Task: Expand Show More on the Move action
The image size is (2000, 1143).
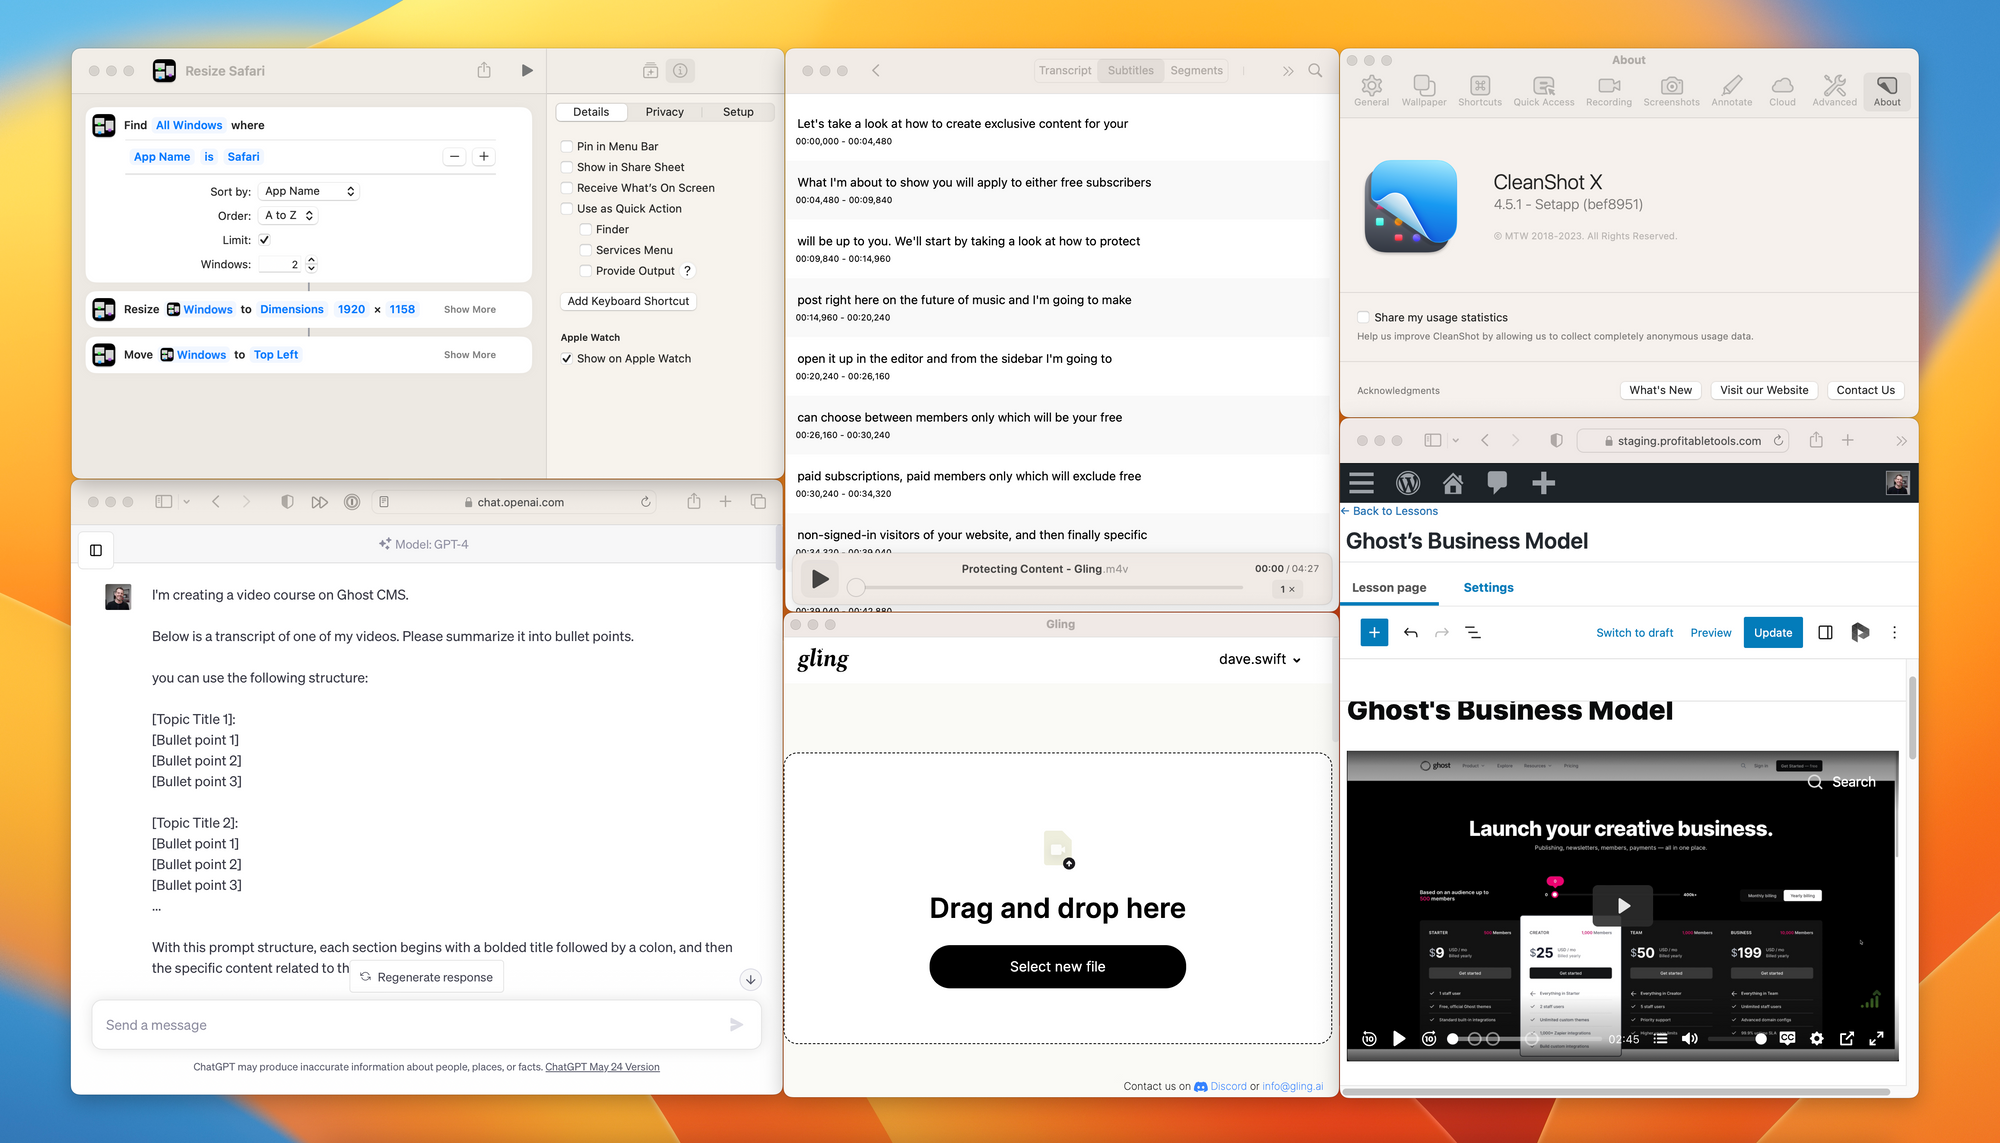Action: (x=470, y=355)
